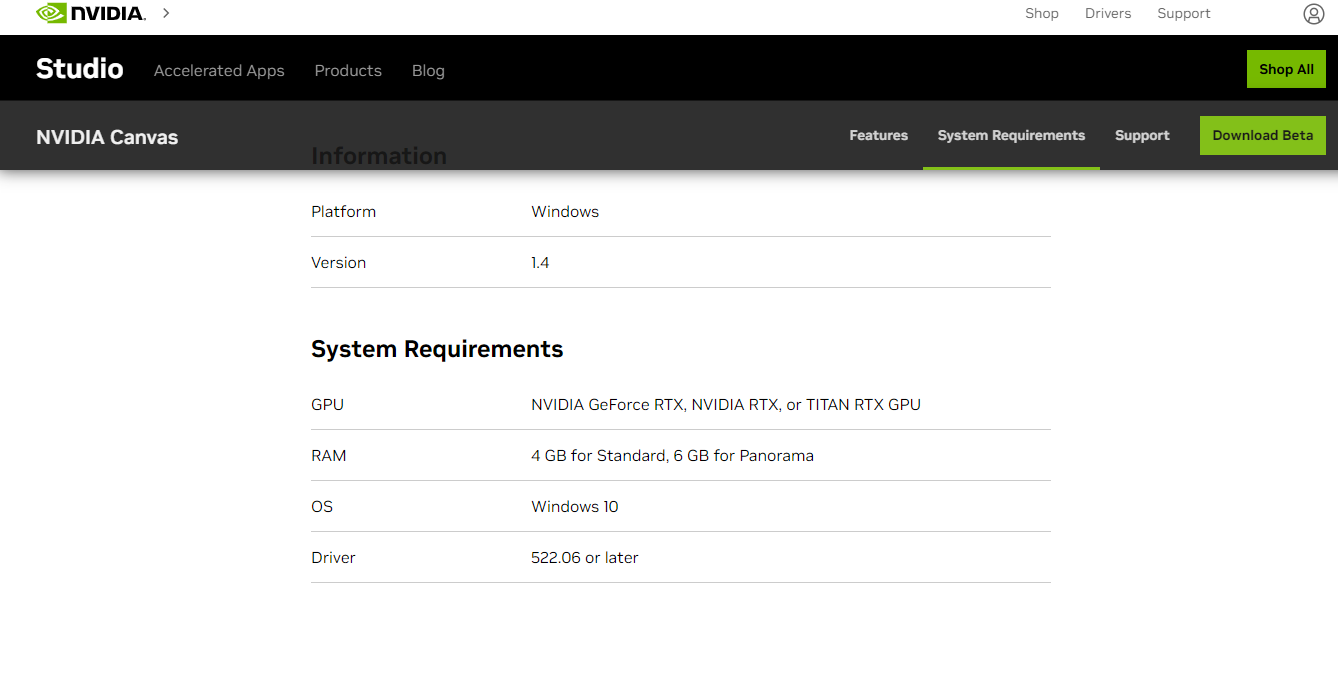The height and width of the screenshot is (680, 1338).
Task: Click the Download Beta button
Action: point(1262,136)
